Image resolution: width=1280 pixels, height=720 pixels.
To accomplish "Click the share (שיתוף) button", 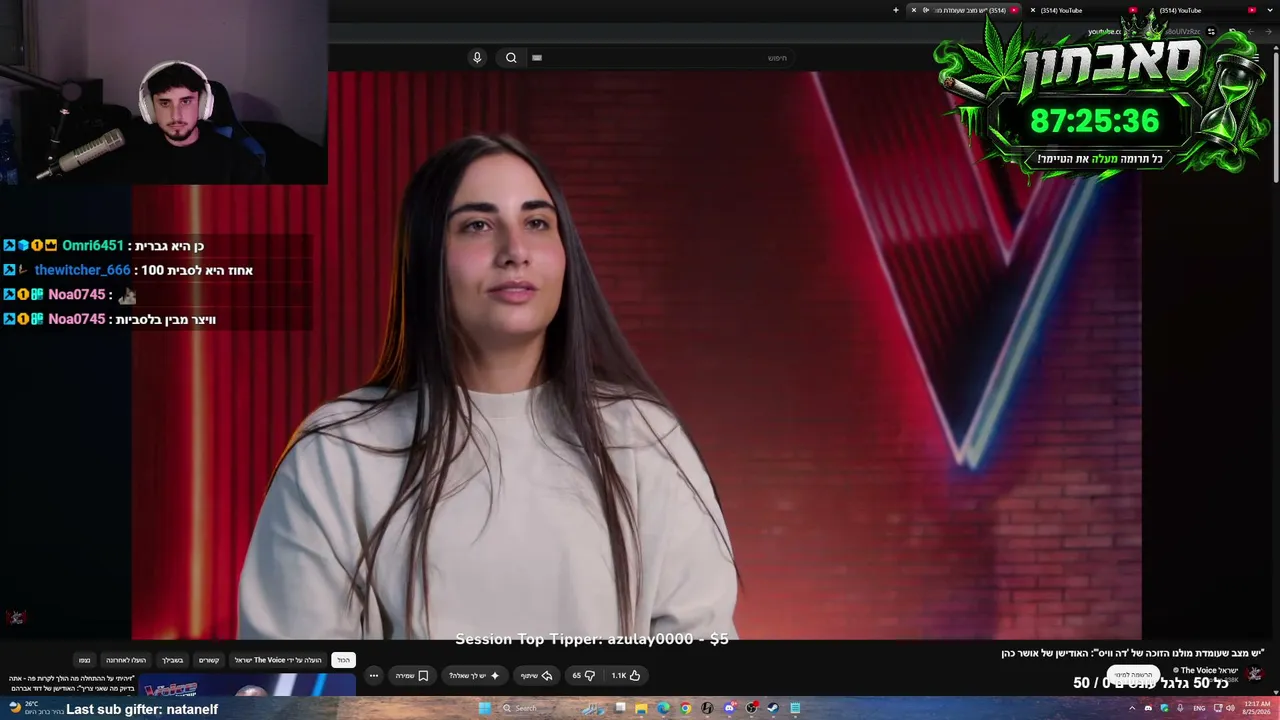I will click(536, 676).
